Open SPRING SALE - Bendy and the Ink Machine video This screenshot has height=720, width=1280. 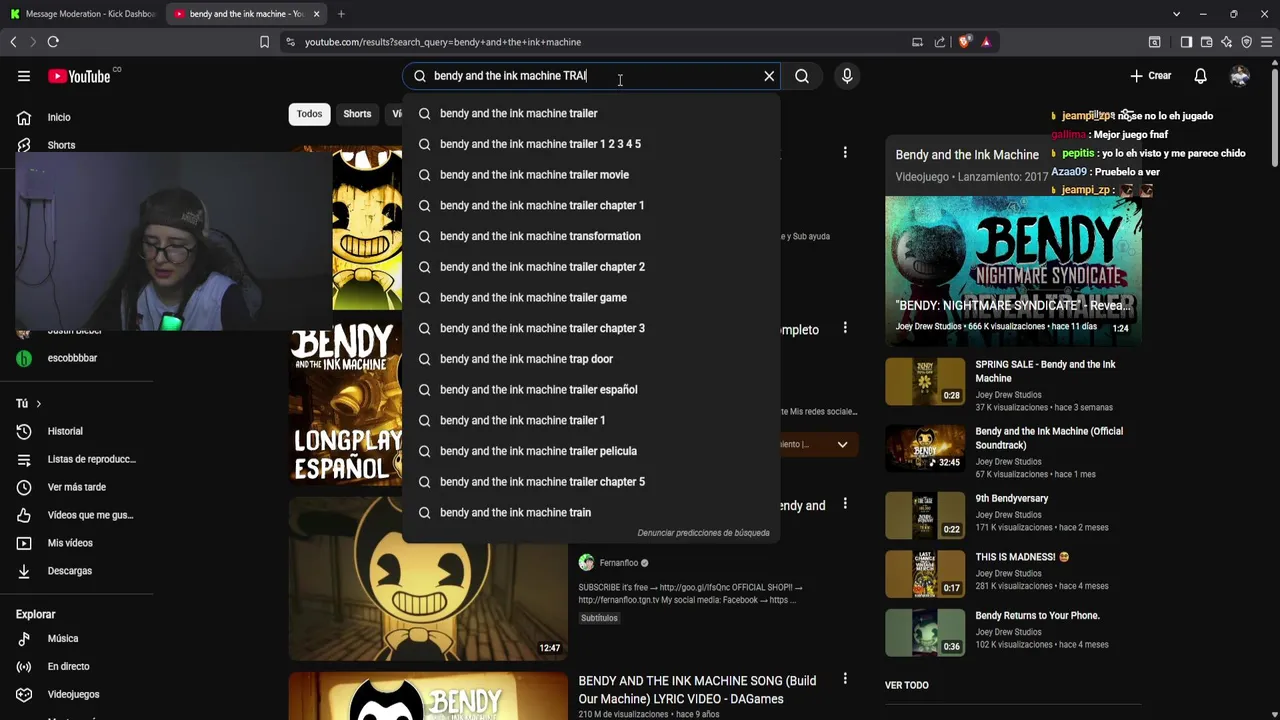pos(1045,371)
